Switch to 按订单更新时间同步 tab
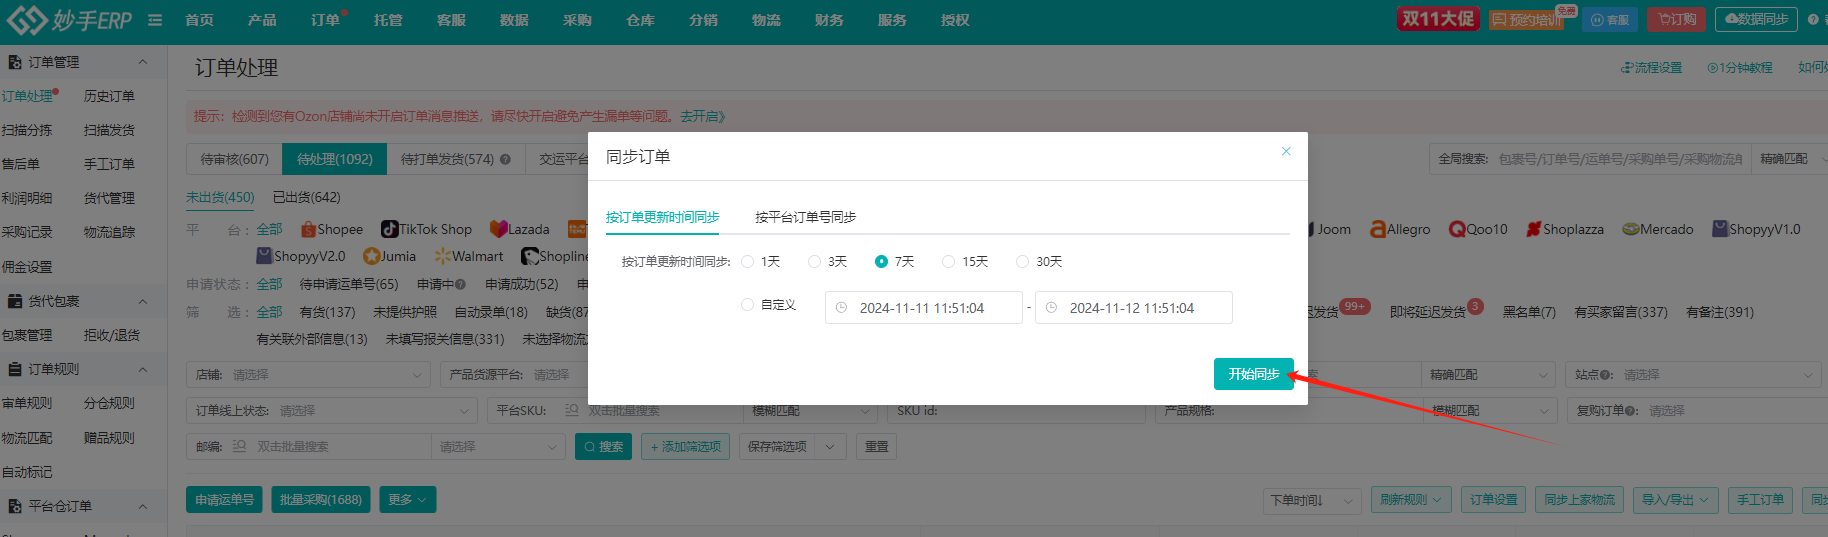1828x537 pixels. 662,217
